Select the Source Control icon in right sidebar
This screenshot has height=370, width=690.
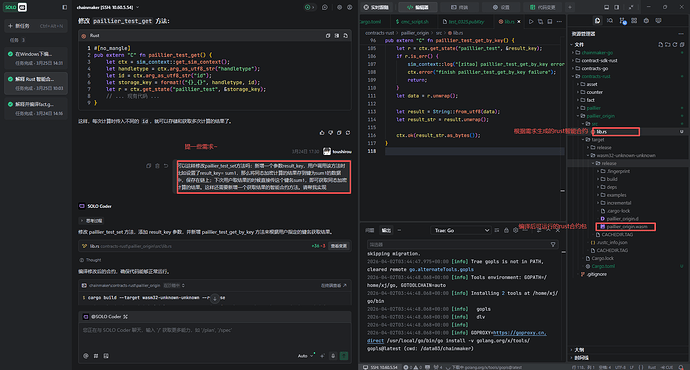[622, 21]
